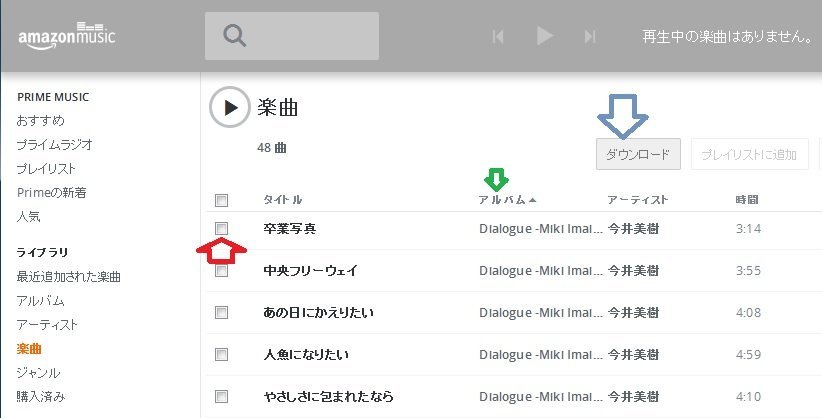This screenshot has width=822, height=418.
Task: Sort by タイトル column header
Action: coord(283,200)
